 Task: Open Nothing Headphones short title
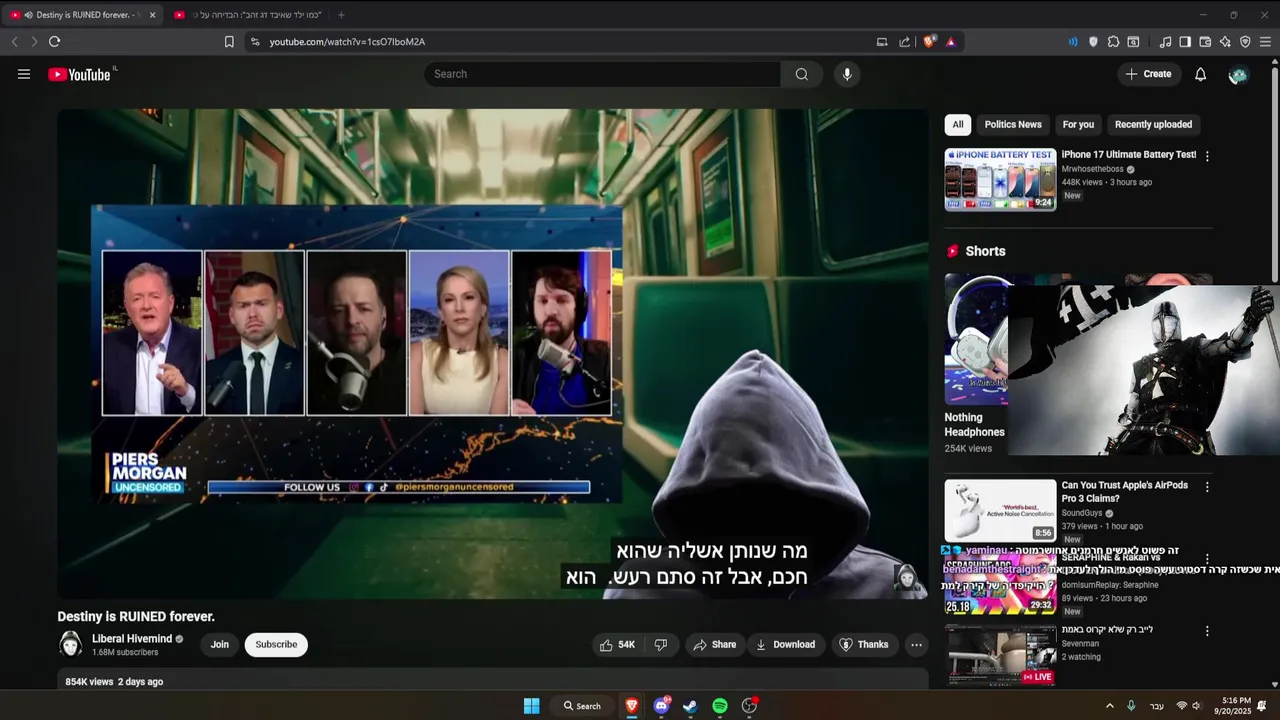pos(974,425)
